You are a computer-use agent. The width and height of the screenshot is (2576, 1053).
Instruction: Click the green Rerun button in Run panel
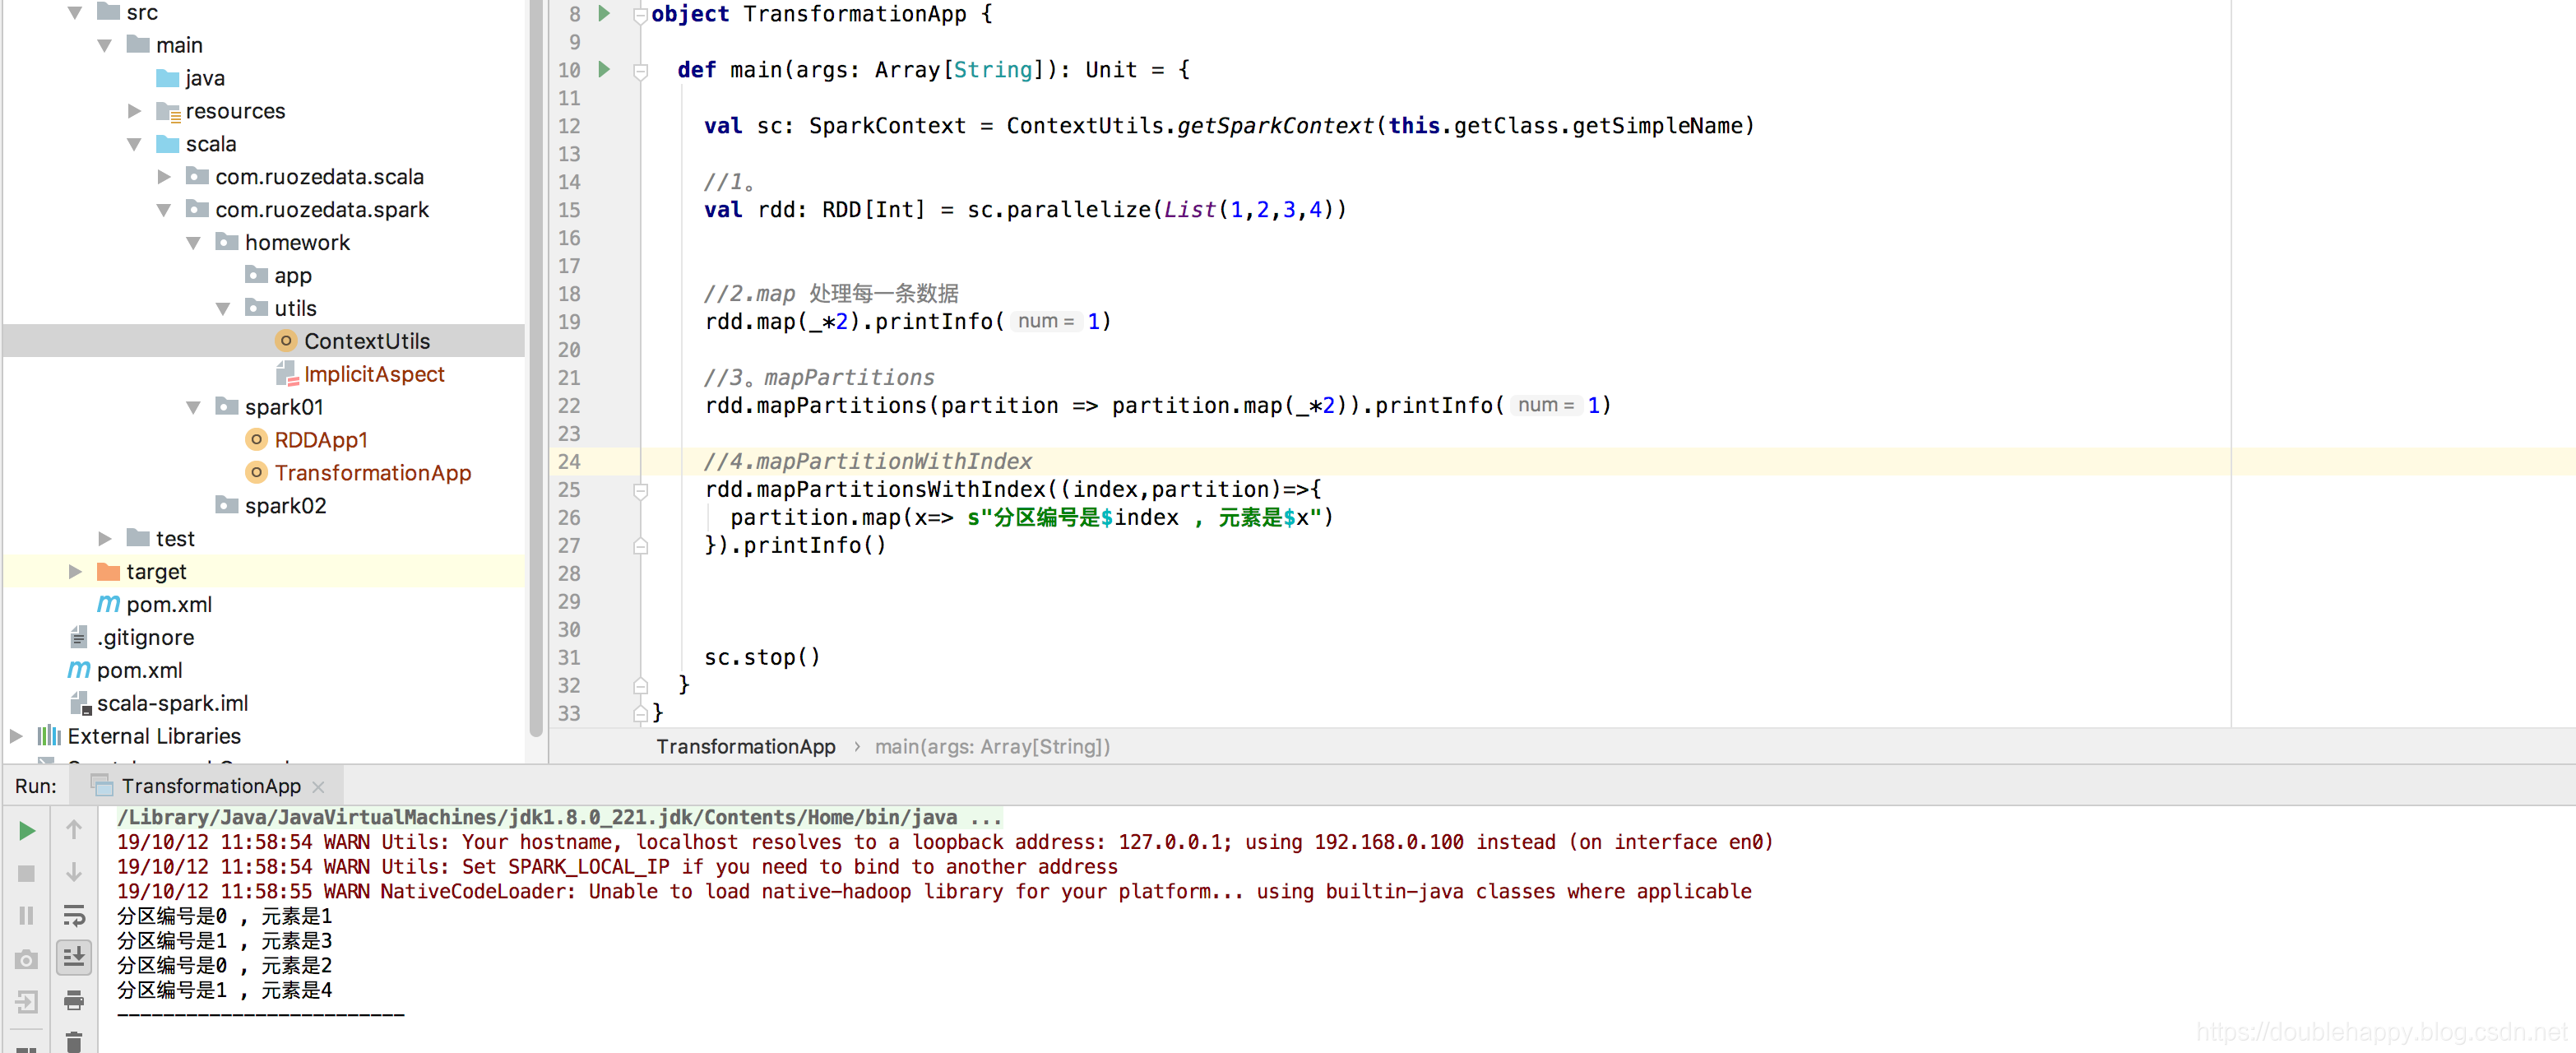(27, 830)
